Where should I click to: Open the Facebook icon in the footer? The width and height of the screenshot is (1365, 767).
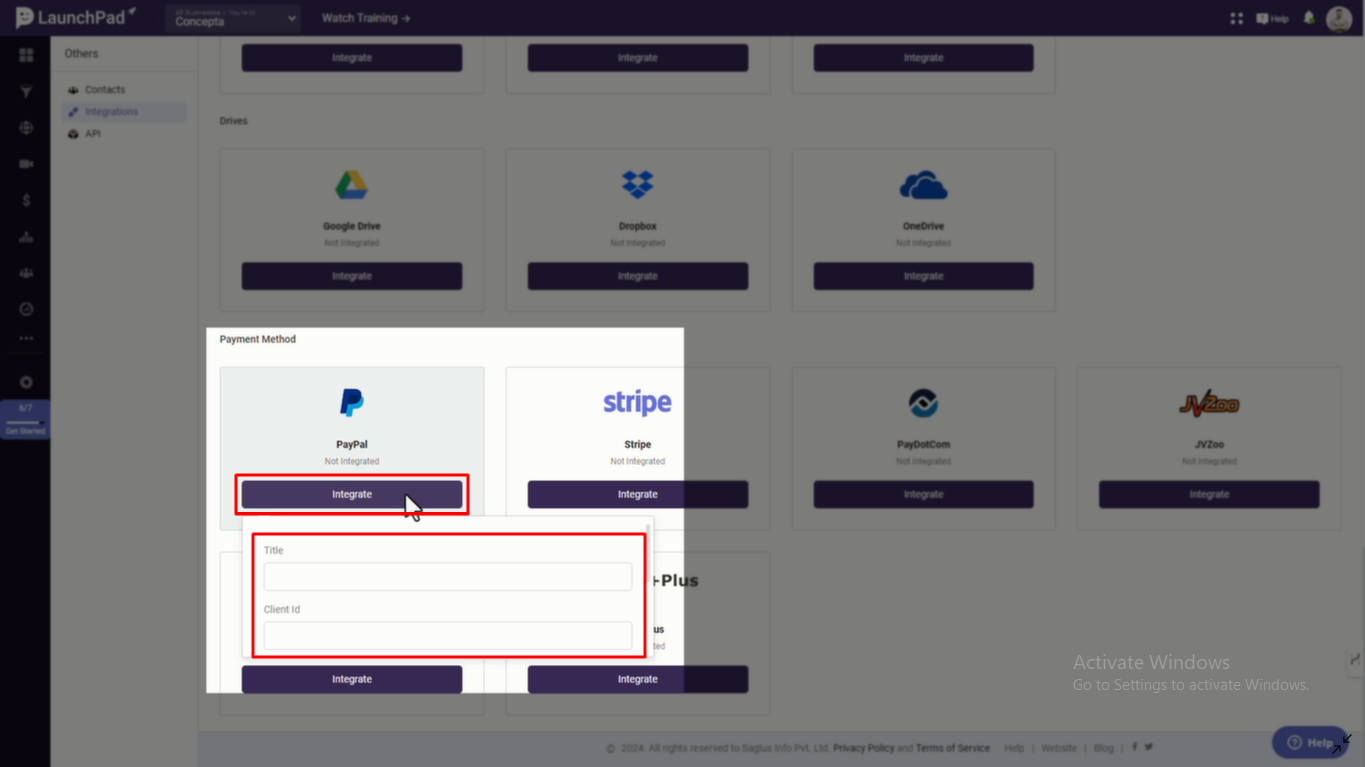pyautogui.click(x=1134, y=747)
